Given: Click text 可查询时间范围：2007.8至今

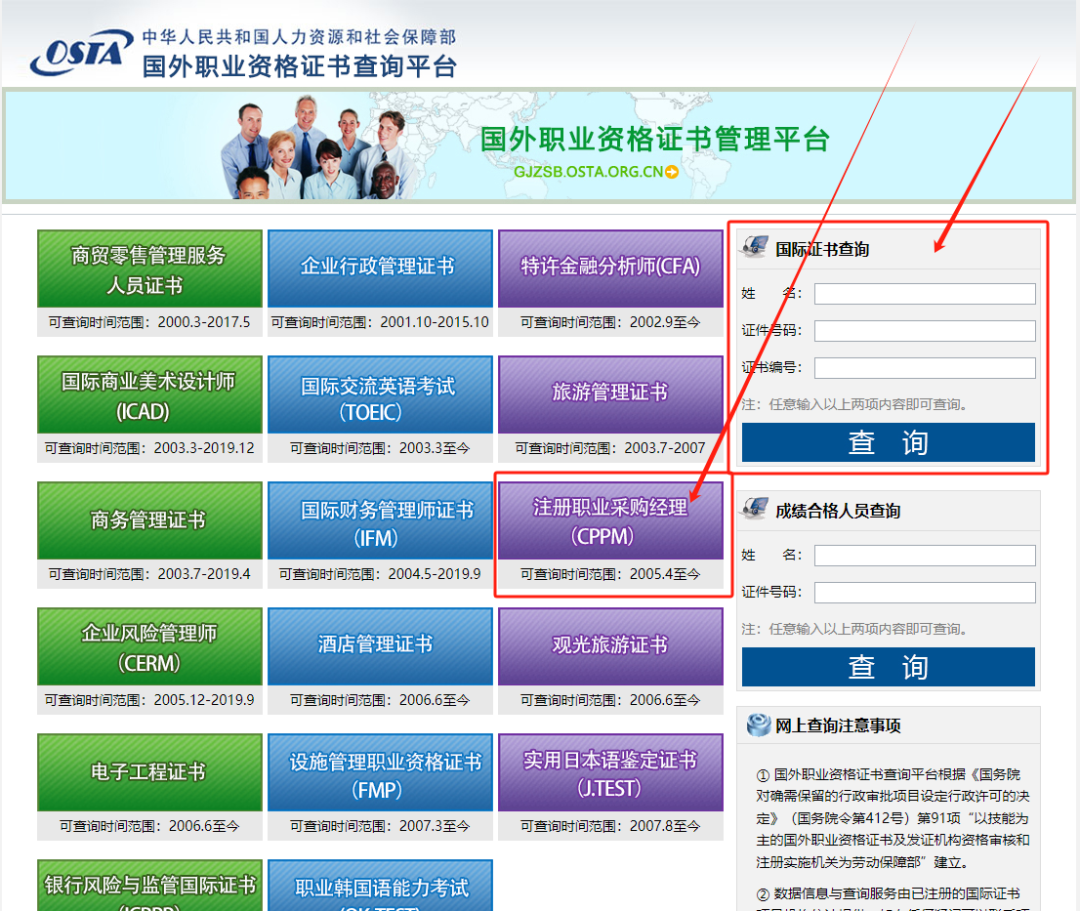Looking at the screenshot, I should tap(610, 826).
